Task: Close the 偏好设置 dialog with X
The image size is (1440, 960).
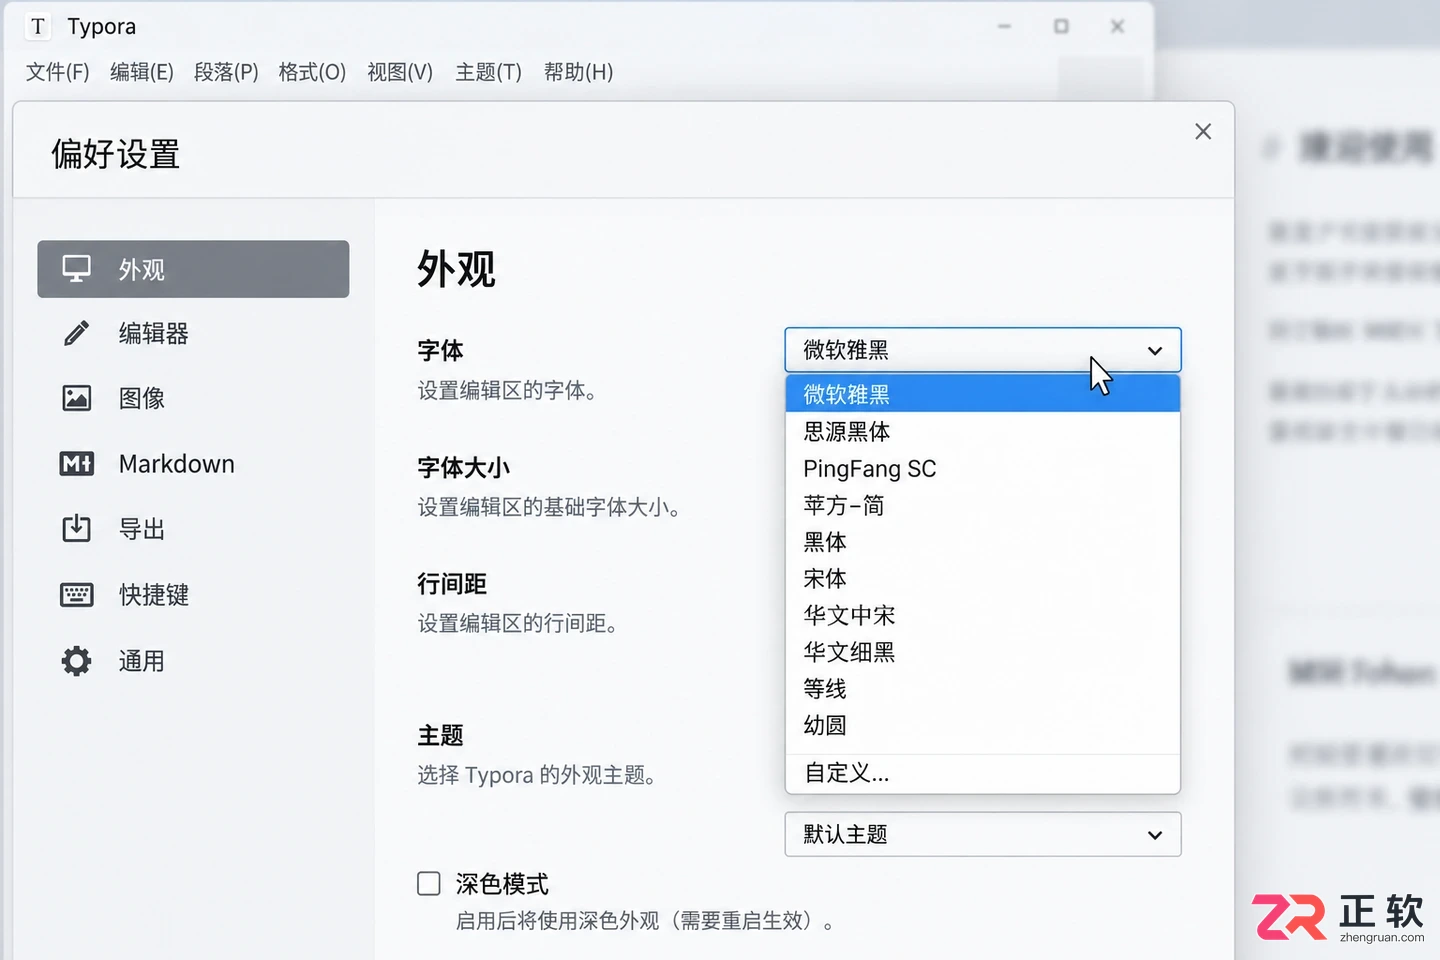Action: coord(1203,132)
